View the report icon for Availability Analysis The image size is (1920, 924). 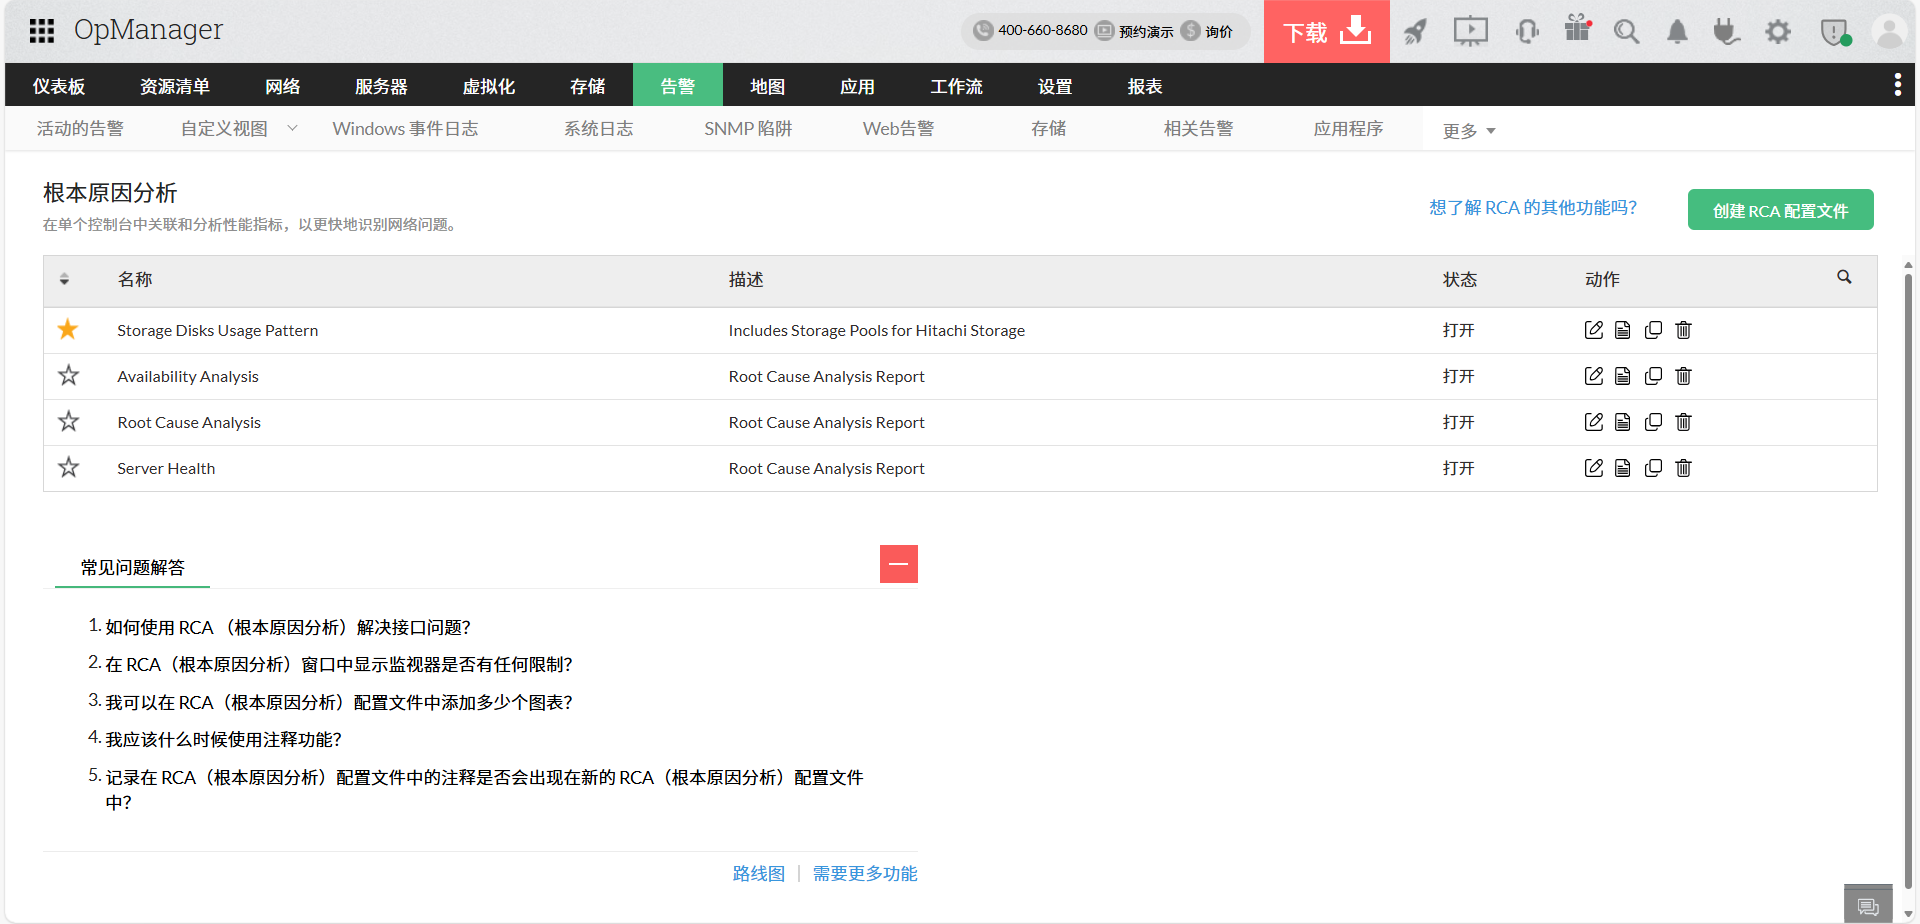1623,376
